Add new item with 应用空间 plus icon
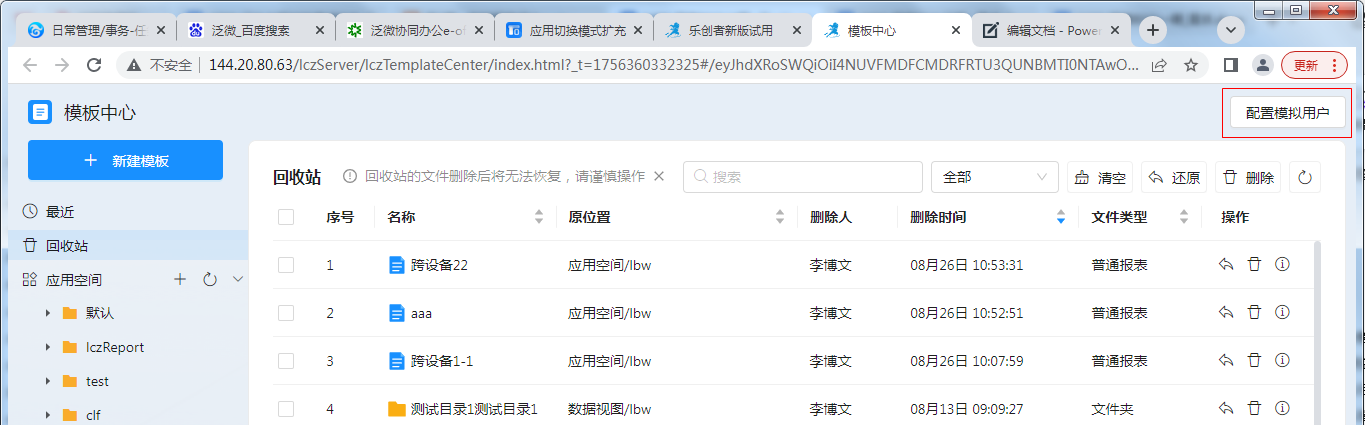 (180, 280)
